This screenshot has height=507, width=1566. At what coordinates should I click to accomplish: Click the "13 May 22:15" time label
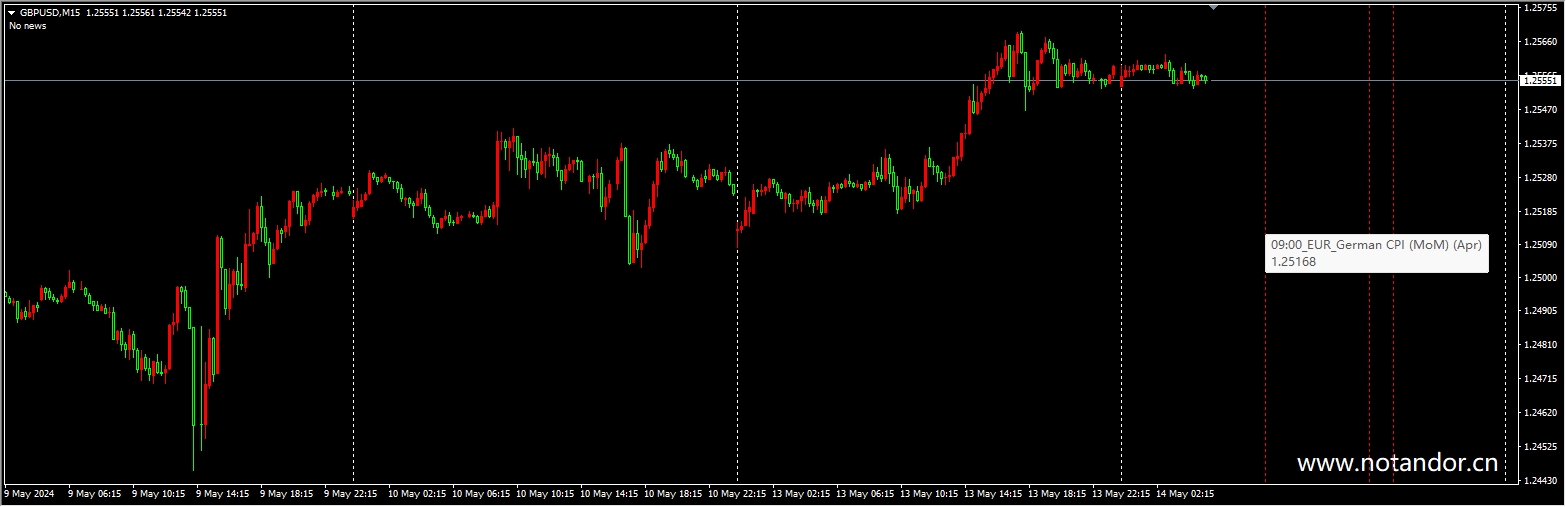(1121, 494)
